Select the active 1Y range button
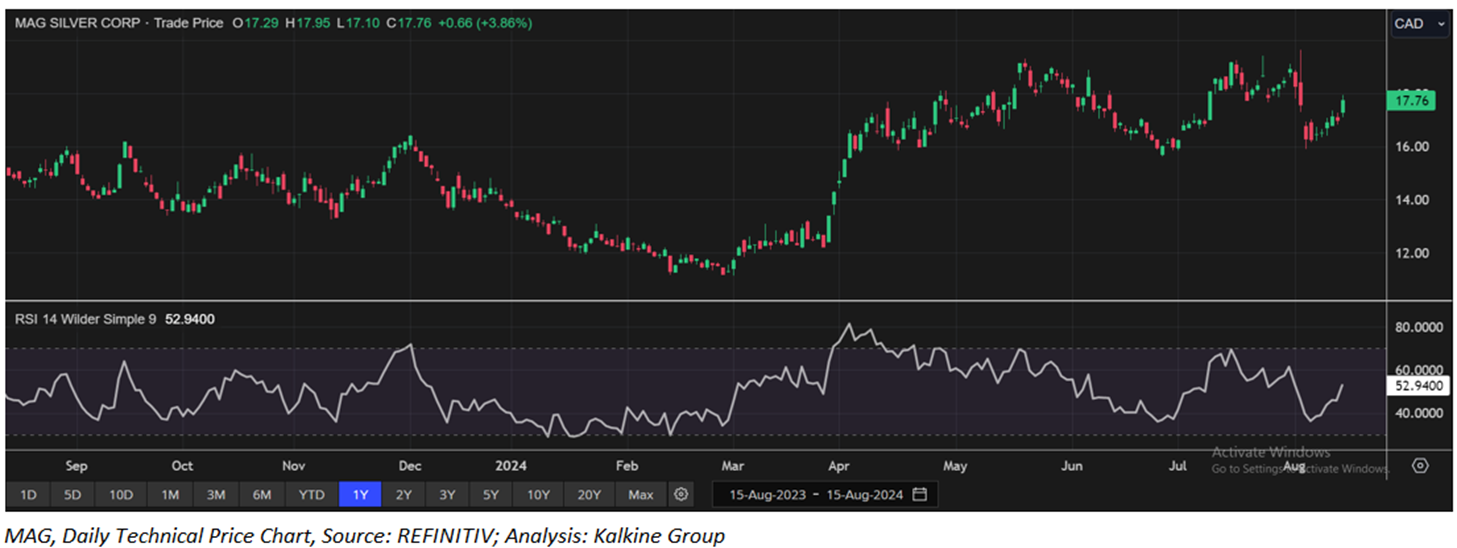 [359, 494]
